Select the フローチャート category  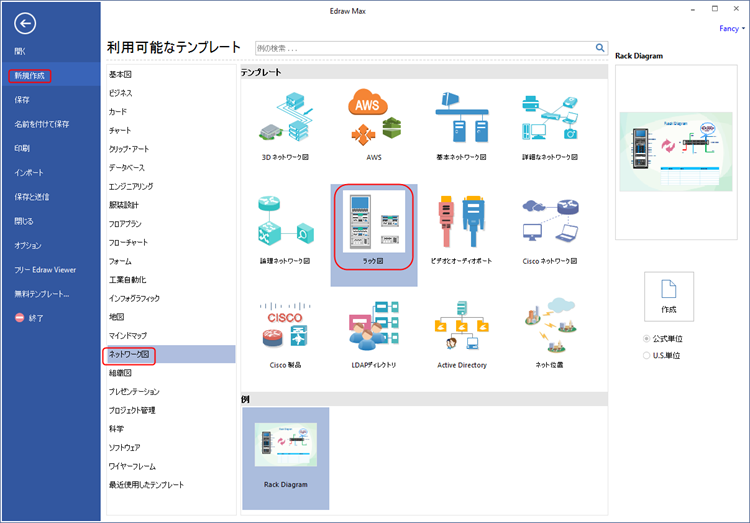point(128,243)
